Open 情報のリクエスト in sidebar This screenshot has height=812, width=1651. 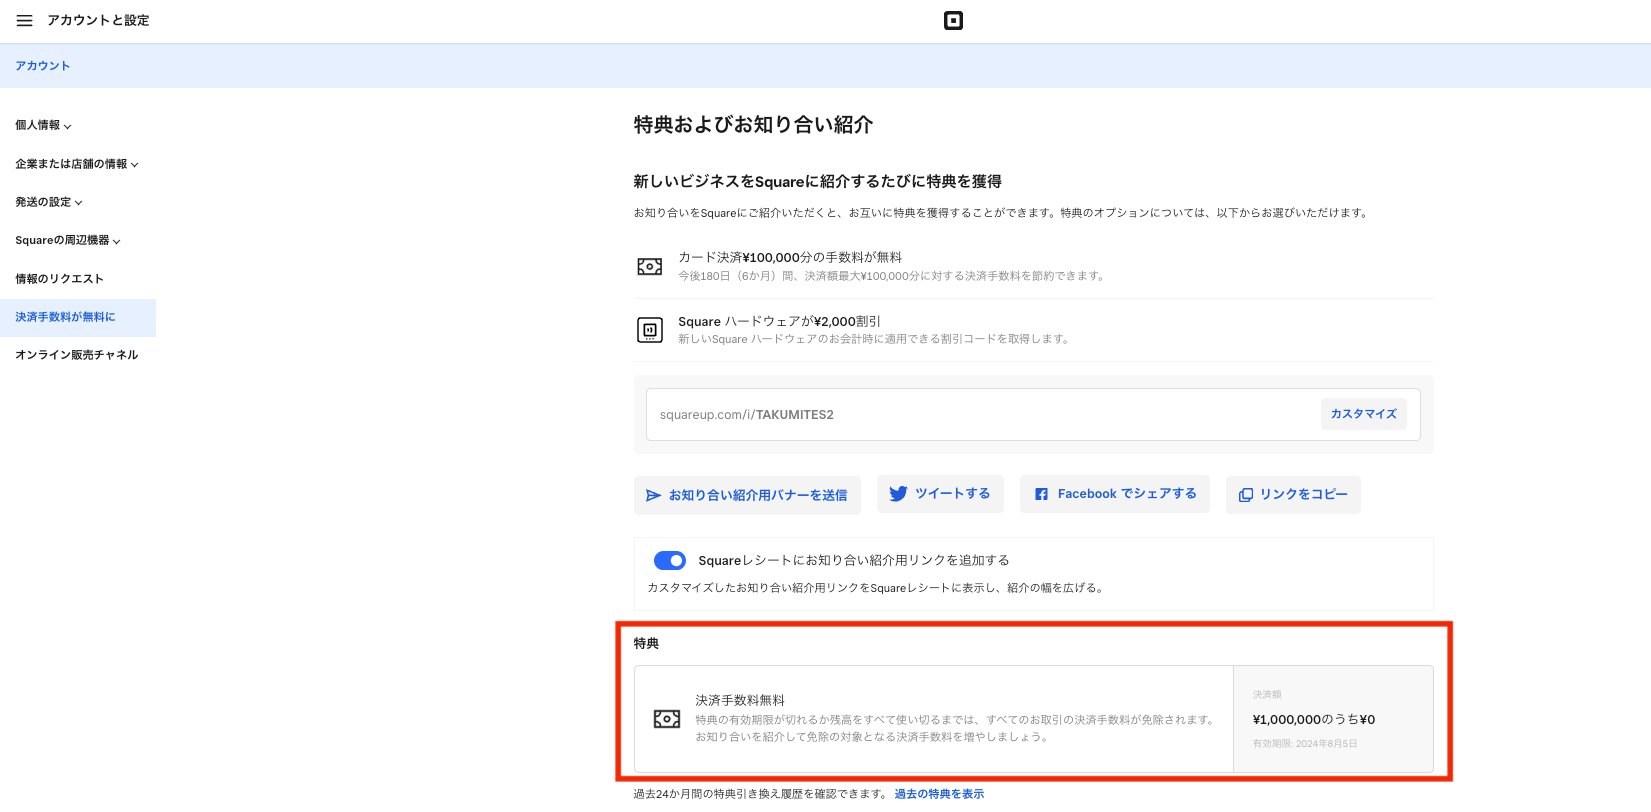[59, 279]
